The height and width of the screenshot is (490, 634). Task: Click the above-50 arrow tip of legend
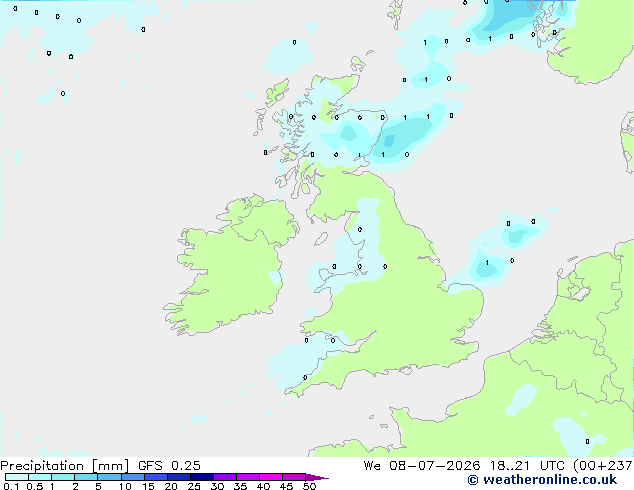pos(317,477)
